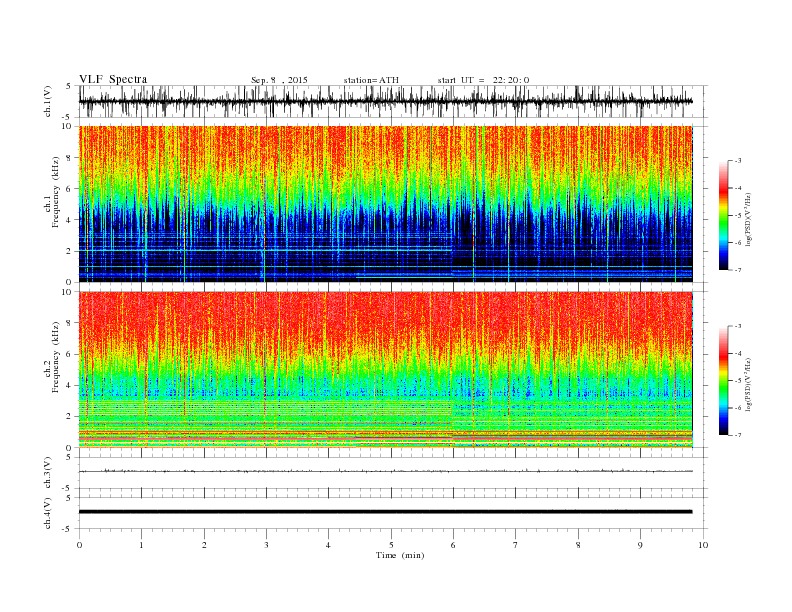Click the "8" tick label on the time axis
792x612 pixels.
(578, 545)
